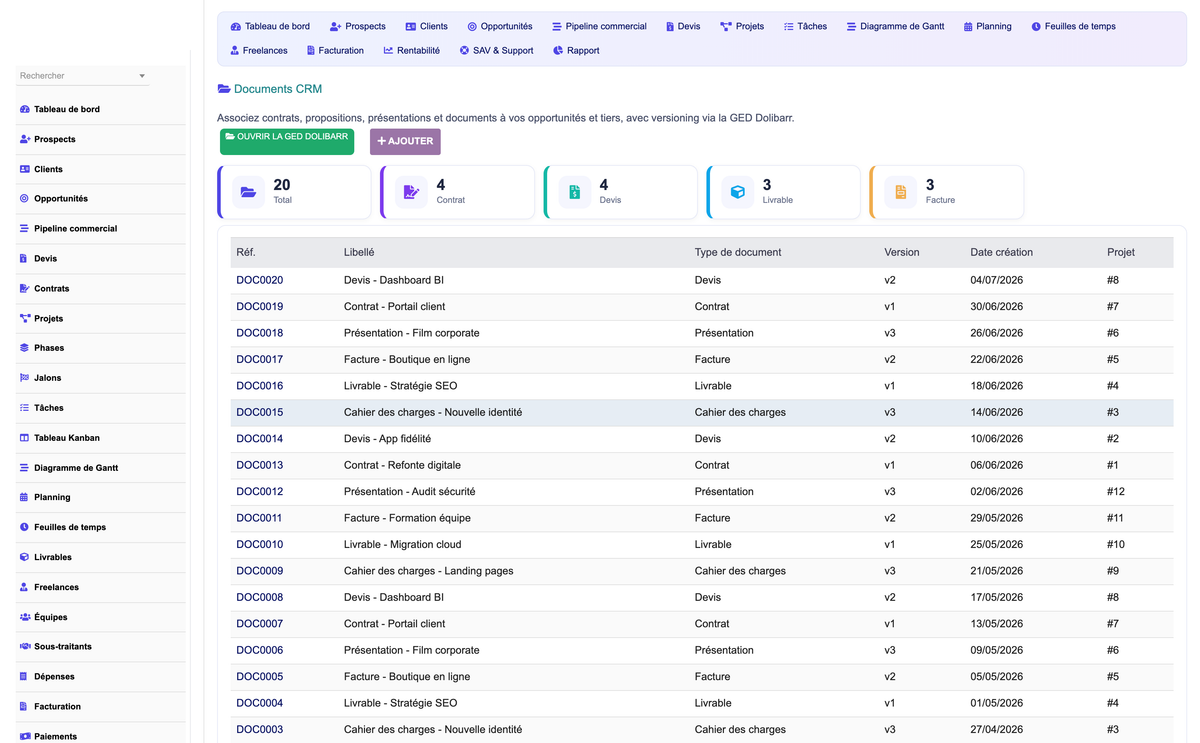Click the Ajouter button
The width and height of the screenshot is (1200, 743).
coord(405,141)
